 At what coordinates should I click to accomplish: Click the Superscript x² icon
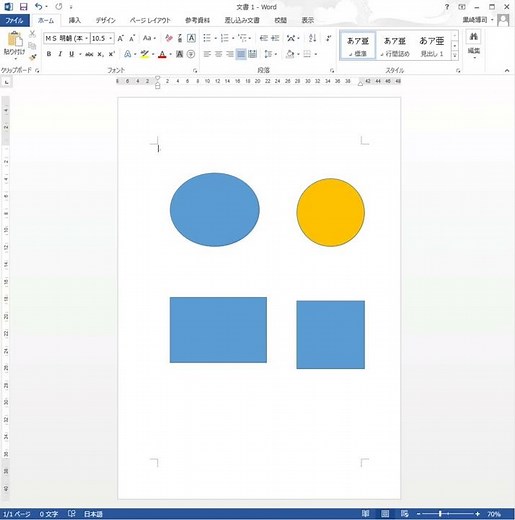coord(112,54)
